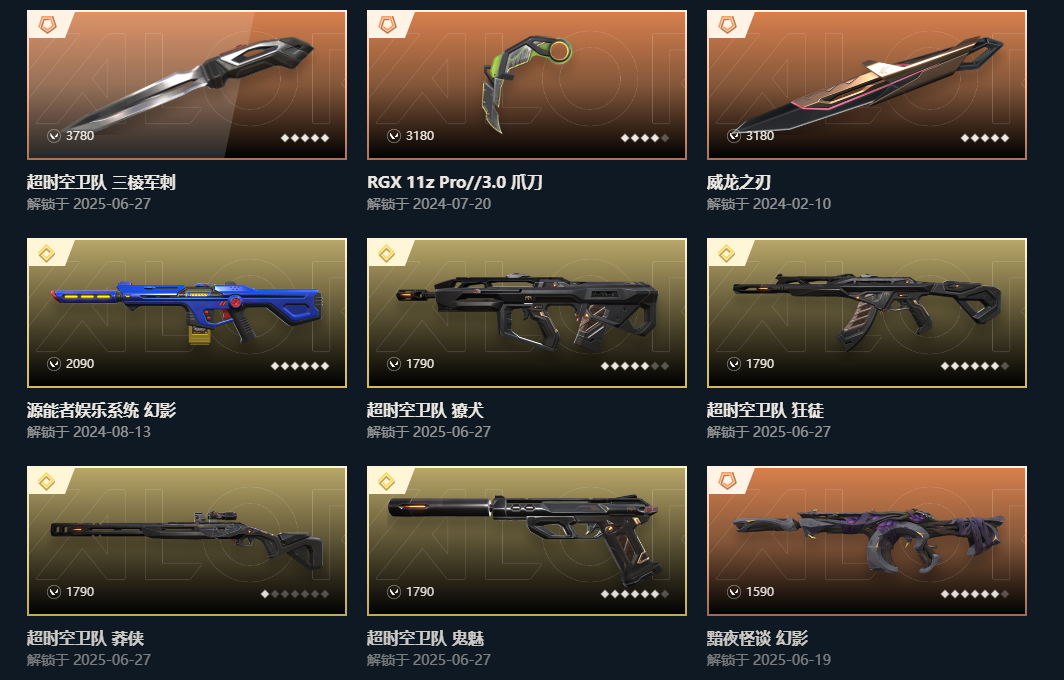Click tier badge on 黯夜怪谈 幻影 card
1064x680 pixels.
[x=727, y=482]
